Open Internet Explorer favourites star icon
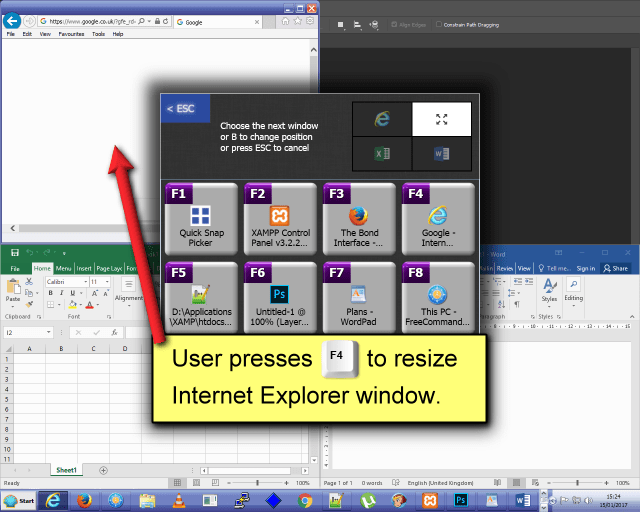Viewport: 640px width, 512px height. click(x=298, y=21)
